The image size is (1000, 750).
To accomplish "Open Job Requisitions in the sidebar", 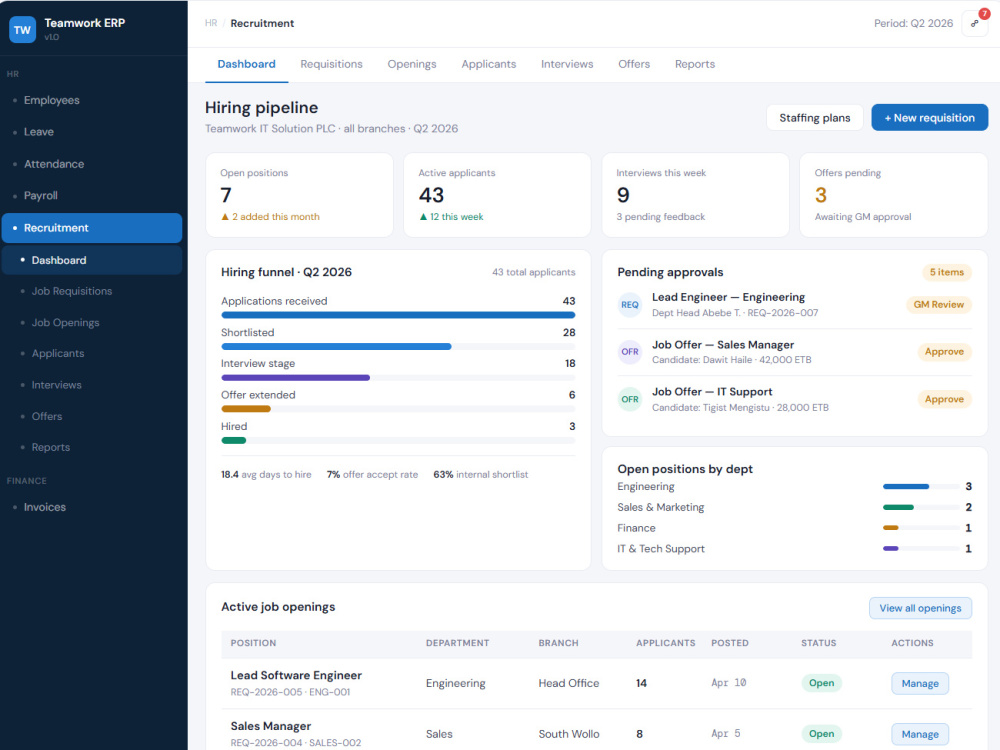I will (x=92, y=291).
